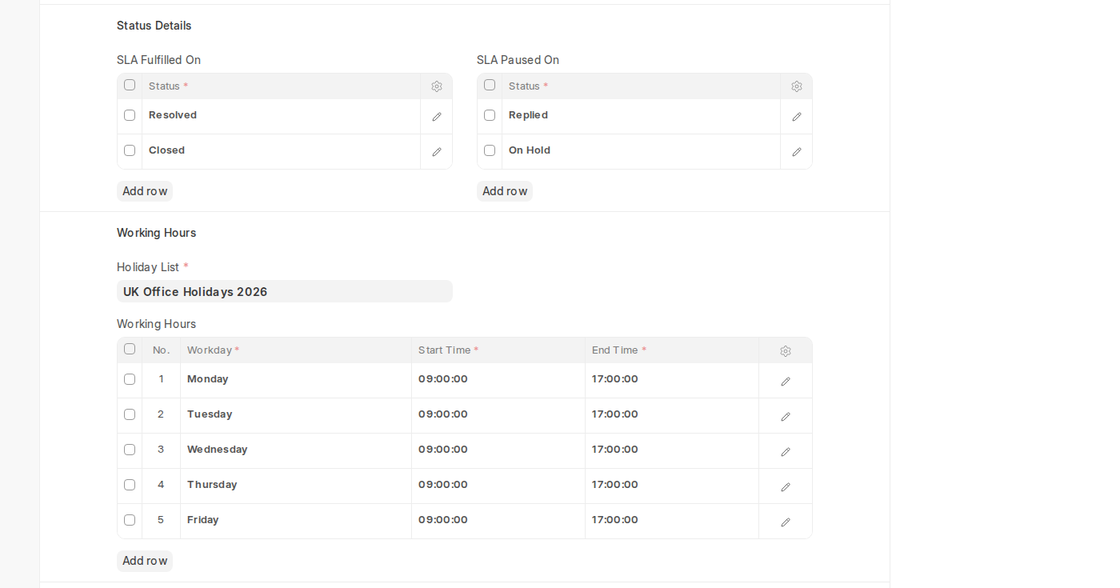Screen dimensions: 1120x588
Task: Click Friday's 09:00:00 start time
Action: (x=498, y=520)
